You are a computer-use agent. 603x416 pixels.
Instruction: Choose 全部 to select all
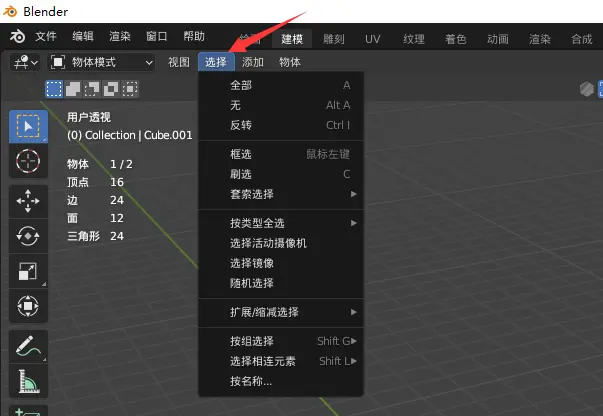281,85
